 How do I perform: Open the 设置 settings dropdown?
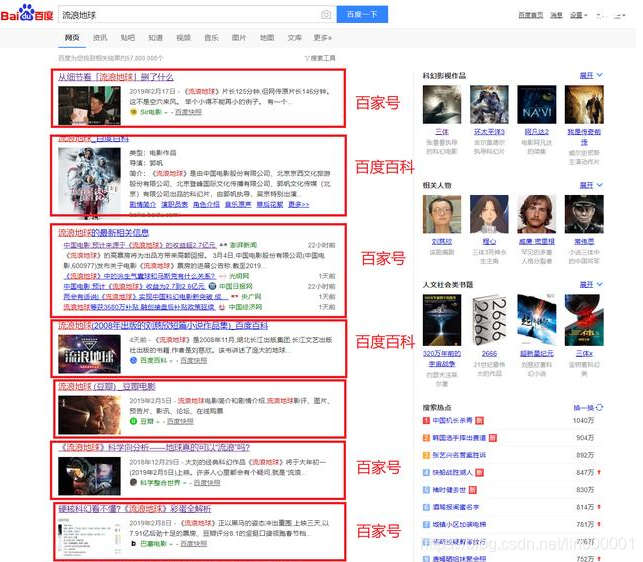click(578, 15)
